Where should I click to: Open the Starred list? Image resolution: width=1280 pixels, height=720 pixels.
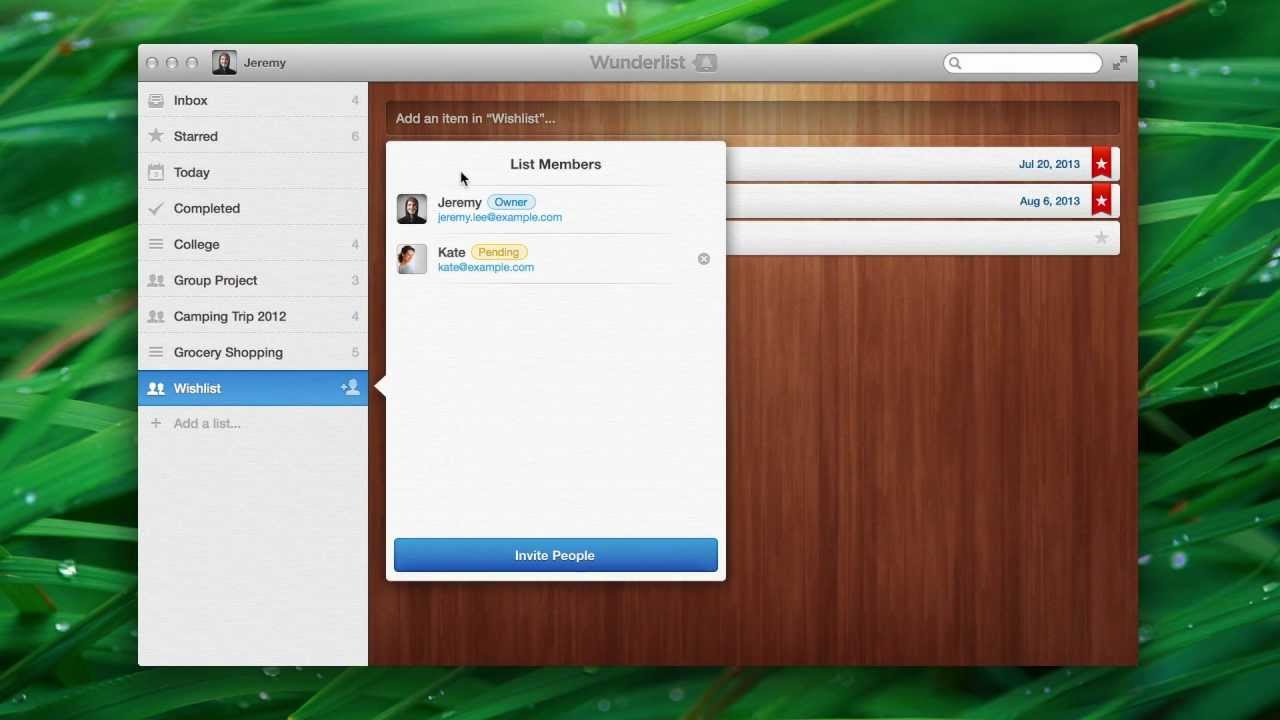253,136
